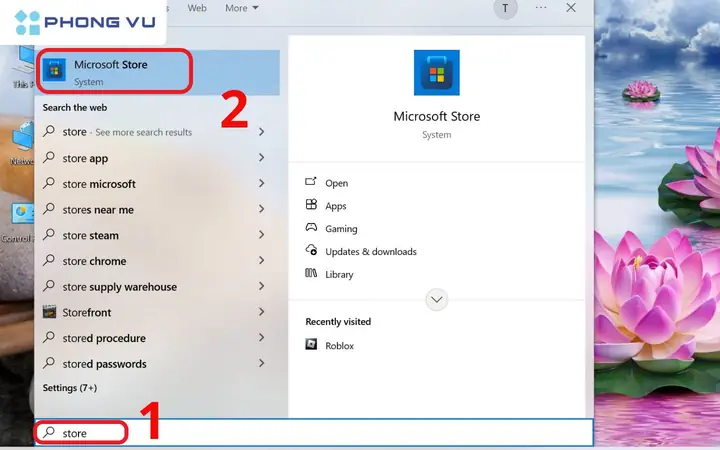Expand more actions with the down chevron circle
This screenshot has height=450, width=720.
pos(436,300)
